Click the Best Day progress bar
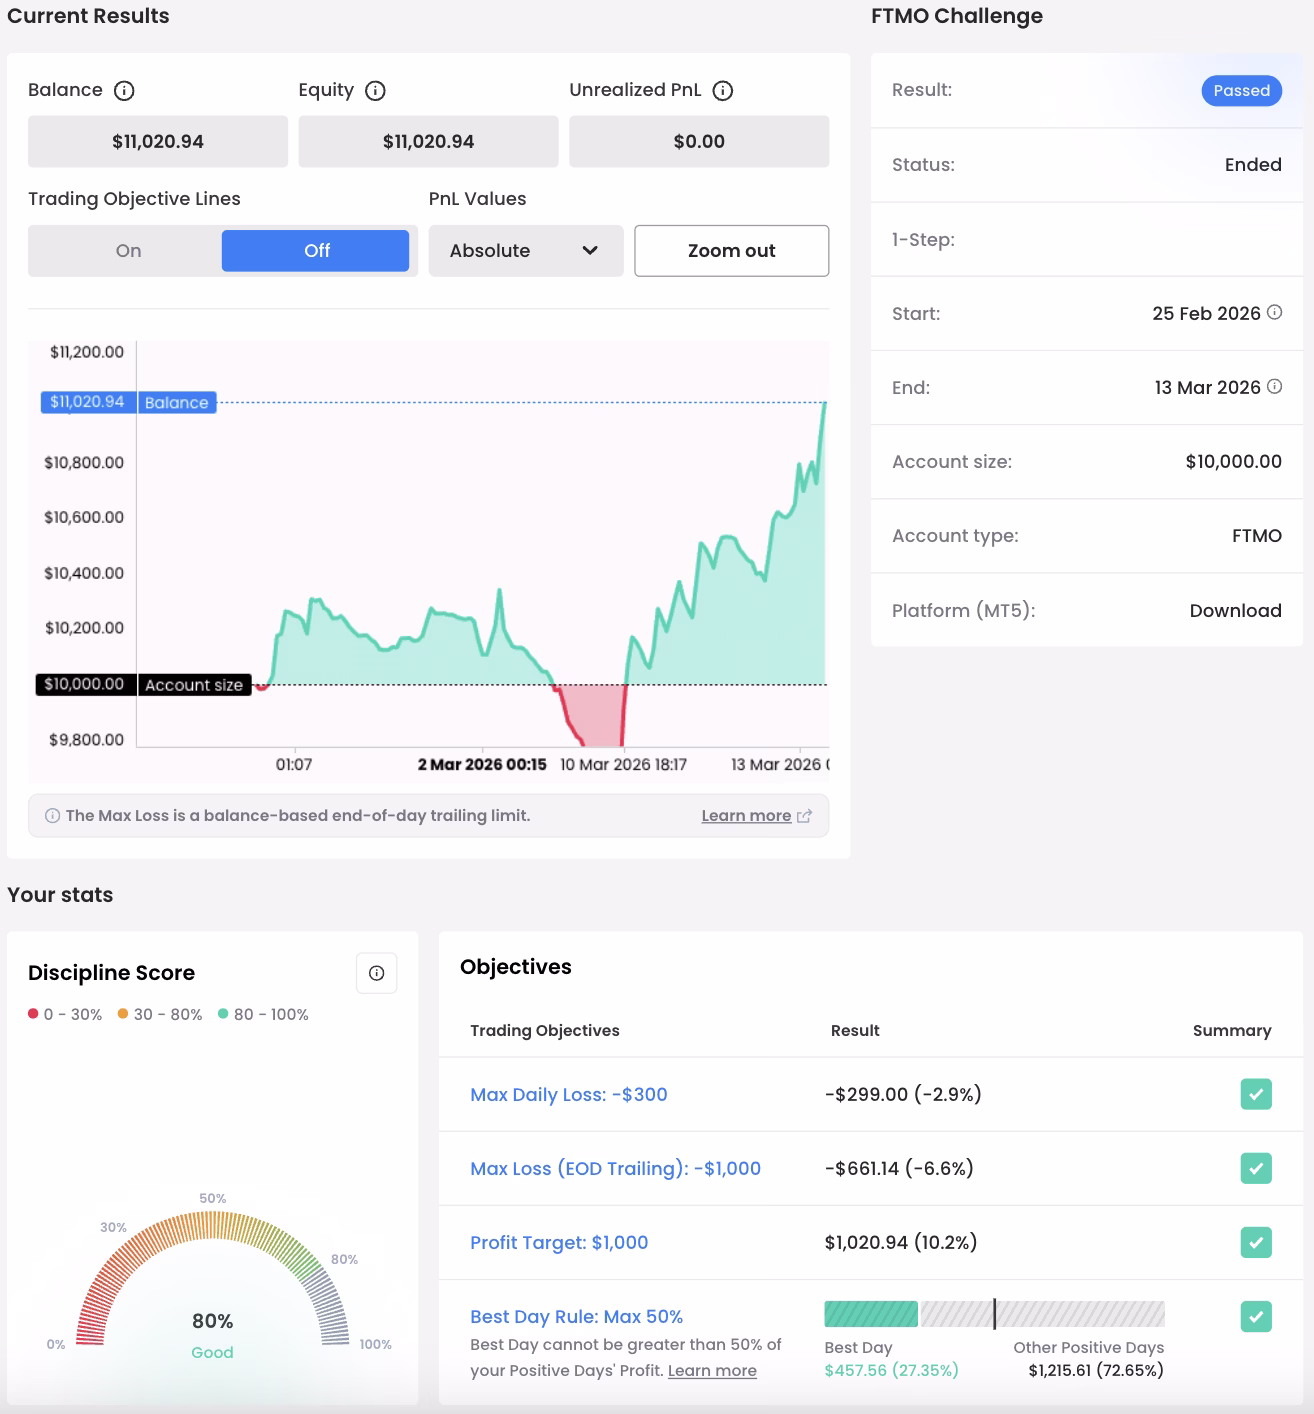 [x=994, y=1314]
